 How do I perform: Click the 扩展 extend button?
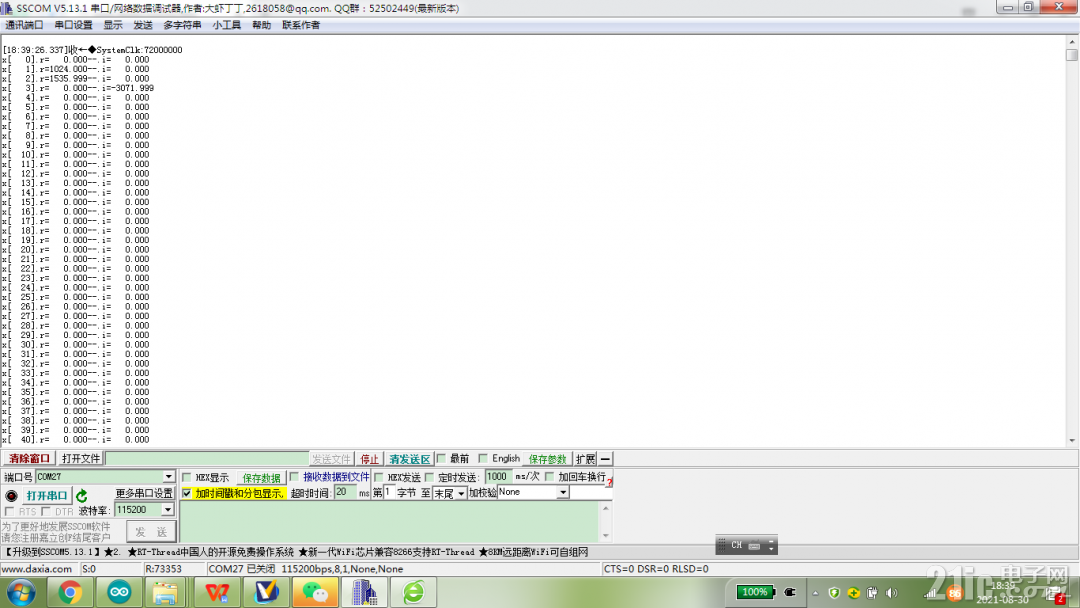pyautogui.click(x=585, y=459)
